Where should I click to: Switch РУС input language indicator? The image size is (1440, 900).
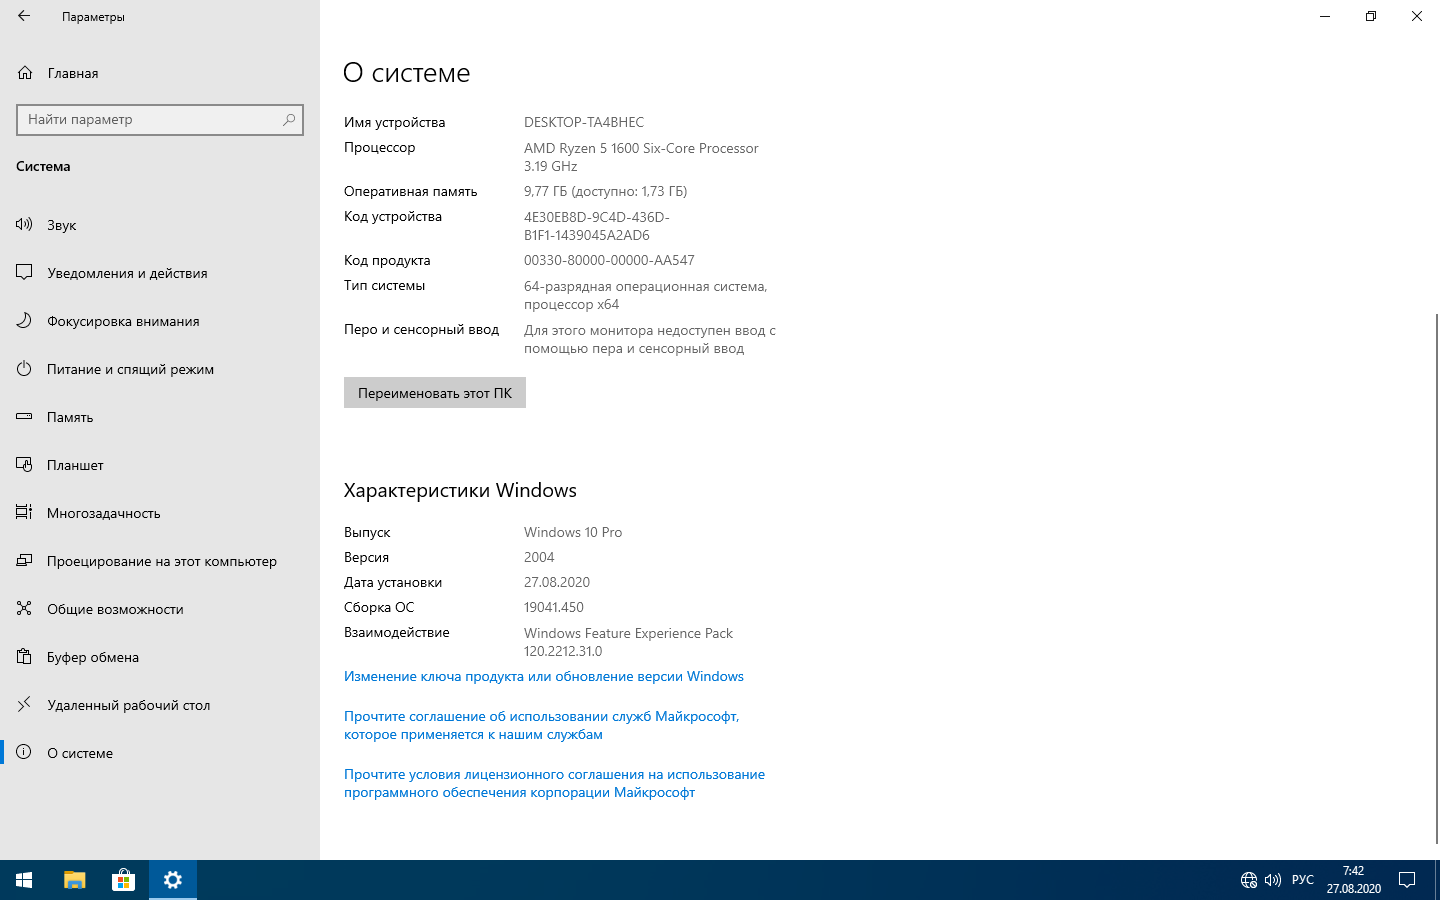(1303, 880)
